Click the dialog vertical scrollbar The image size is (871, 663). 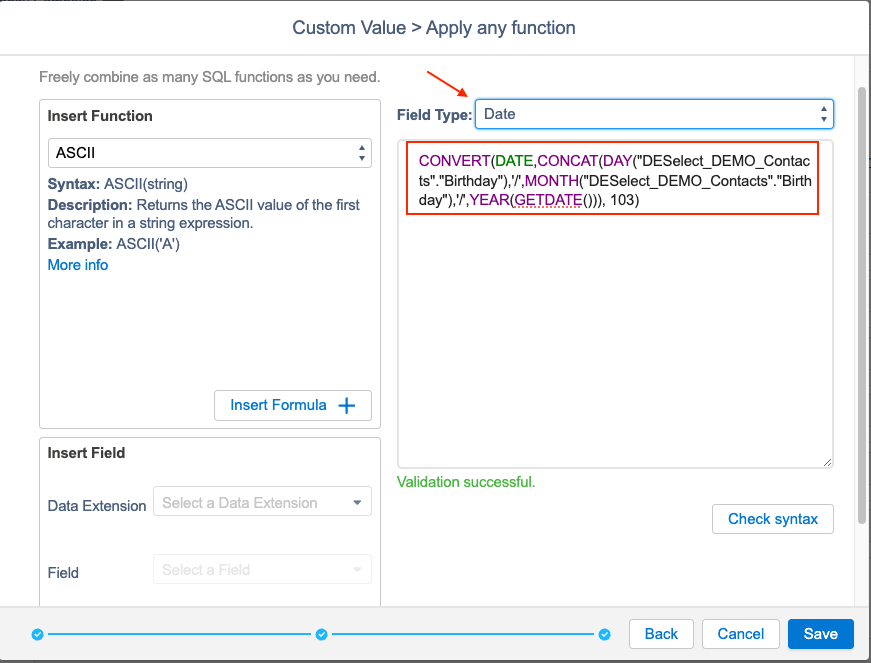[862, 305]
